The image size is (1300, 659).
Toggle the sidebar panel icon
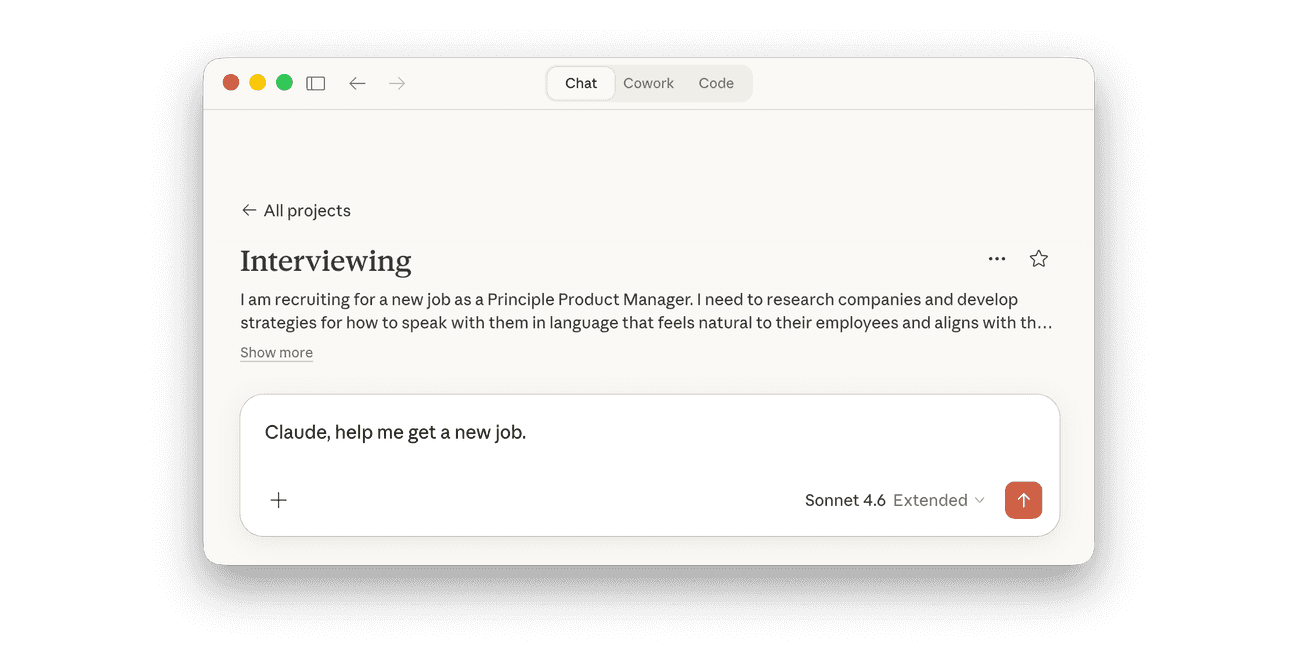pos(316,84)
